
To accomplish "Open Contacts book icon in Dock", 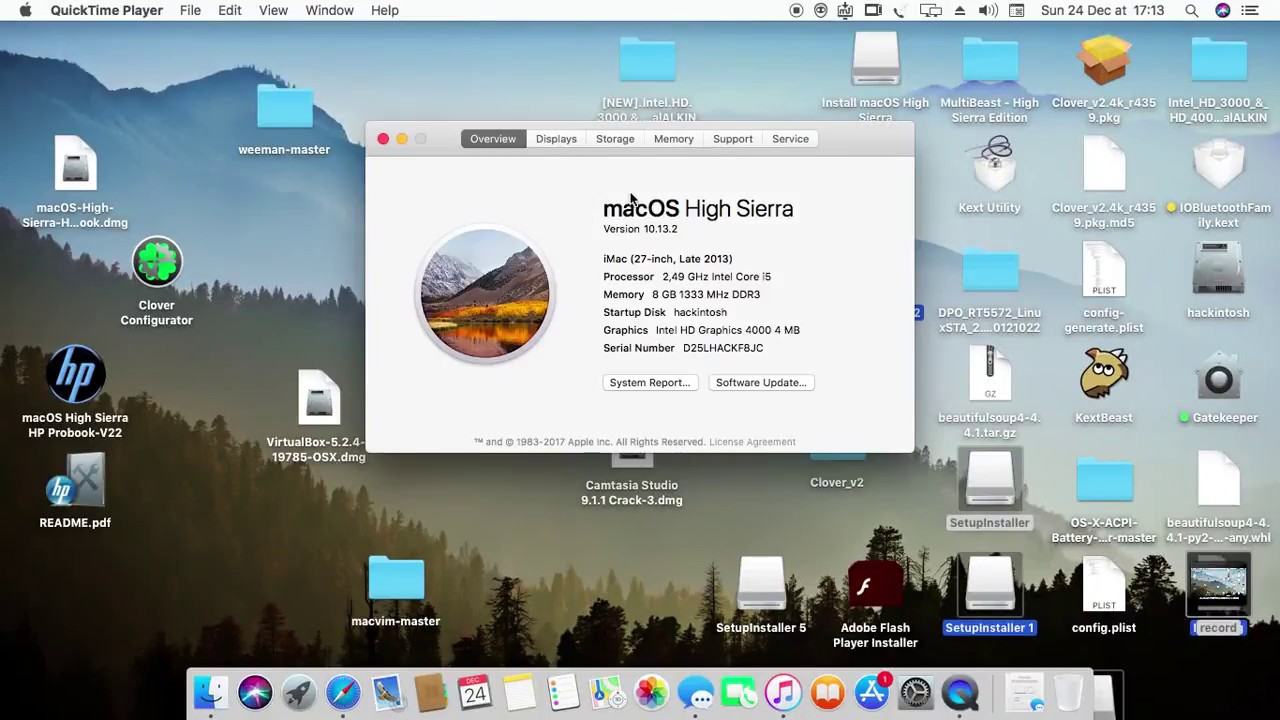I will point(431,692).
